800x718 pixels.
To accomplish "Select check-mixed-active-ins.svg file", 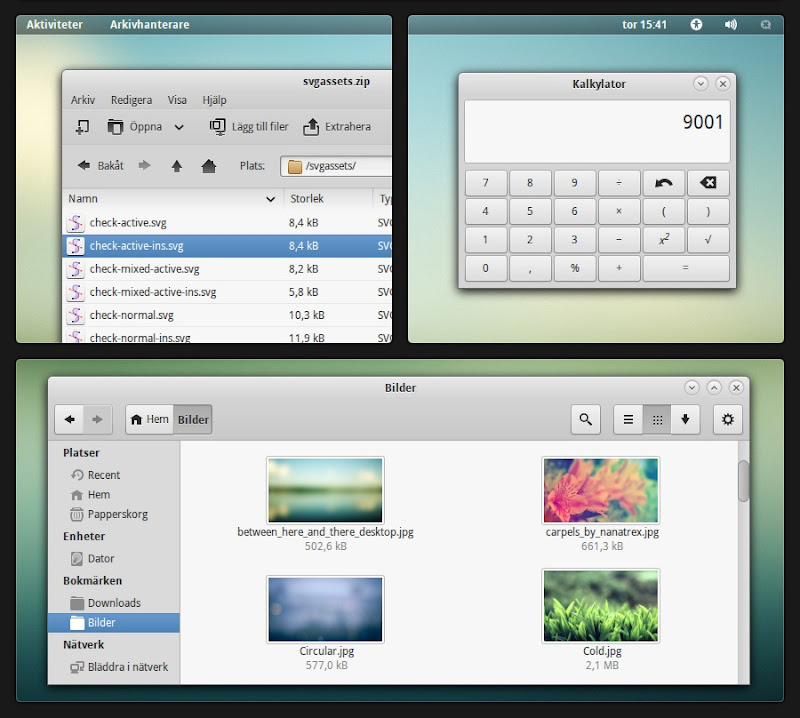I will coord(227,292).
